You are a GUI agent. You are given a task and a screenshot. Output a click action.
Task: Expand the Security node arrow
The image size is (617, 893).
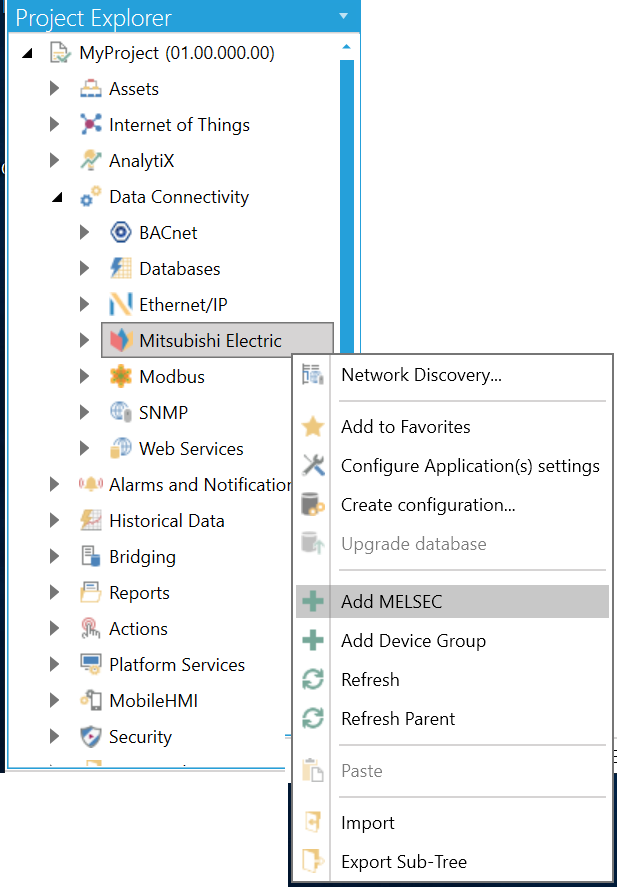pos(54,736)
